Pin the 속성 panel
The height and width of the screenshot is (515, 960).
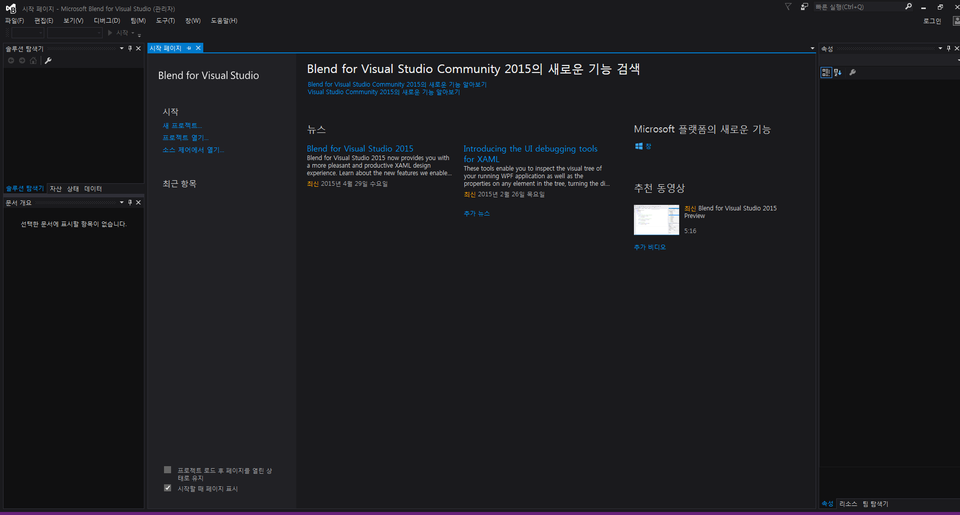pos(948,48)
